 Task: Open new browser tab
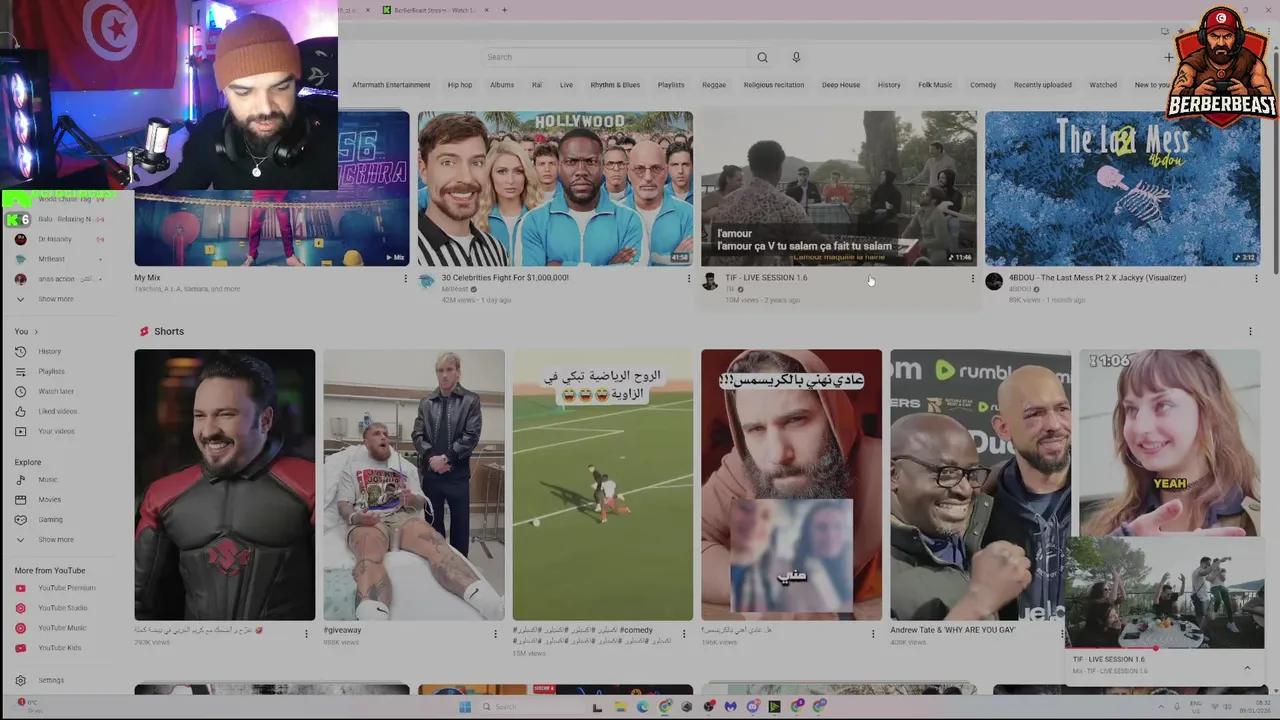pos(504,10)
